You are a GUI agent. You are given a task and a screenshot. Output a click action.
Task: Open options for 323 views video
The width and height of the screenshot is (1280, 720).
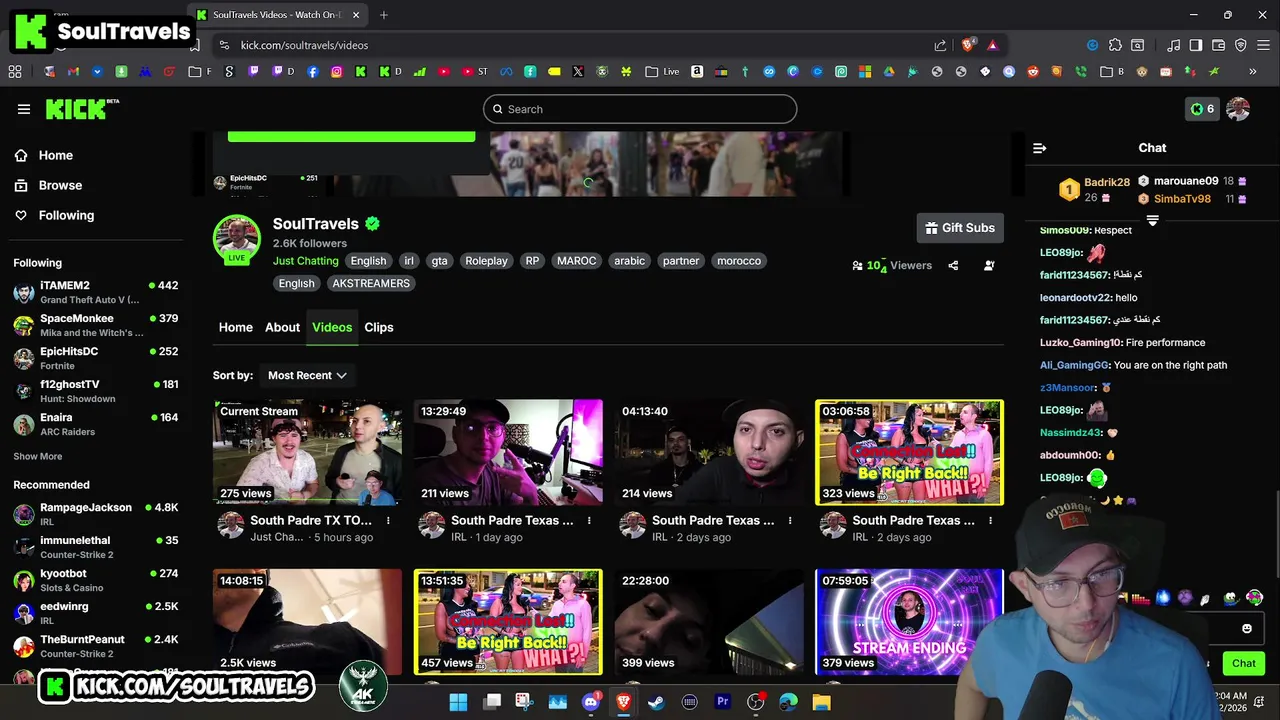point(990,520)
